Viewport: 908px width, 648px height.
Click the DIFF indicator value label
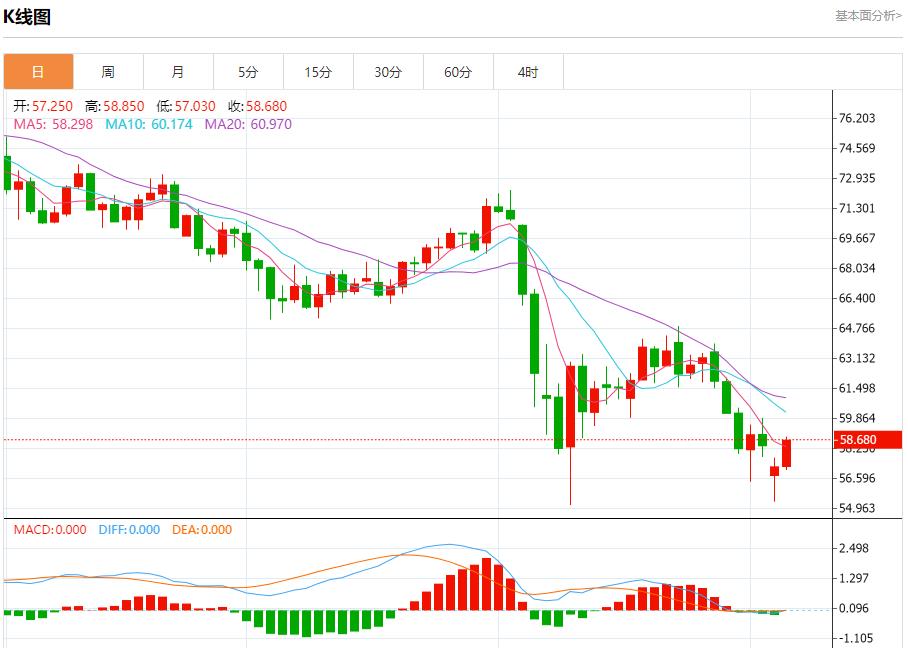pos(129,530)
